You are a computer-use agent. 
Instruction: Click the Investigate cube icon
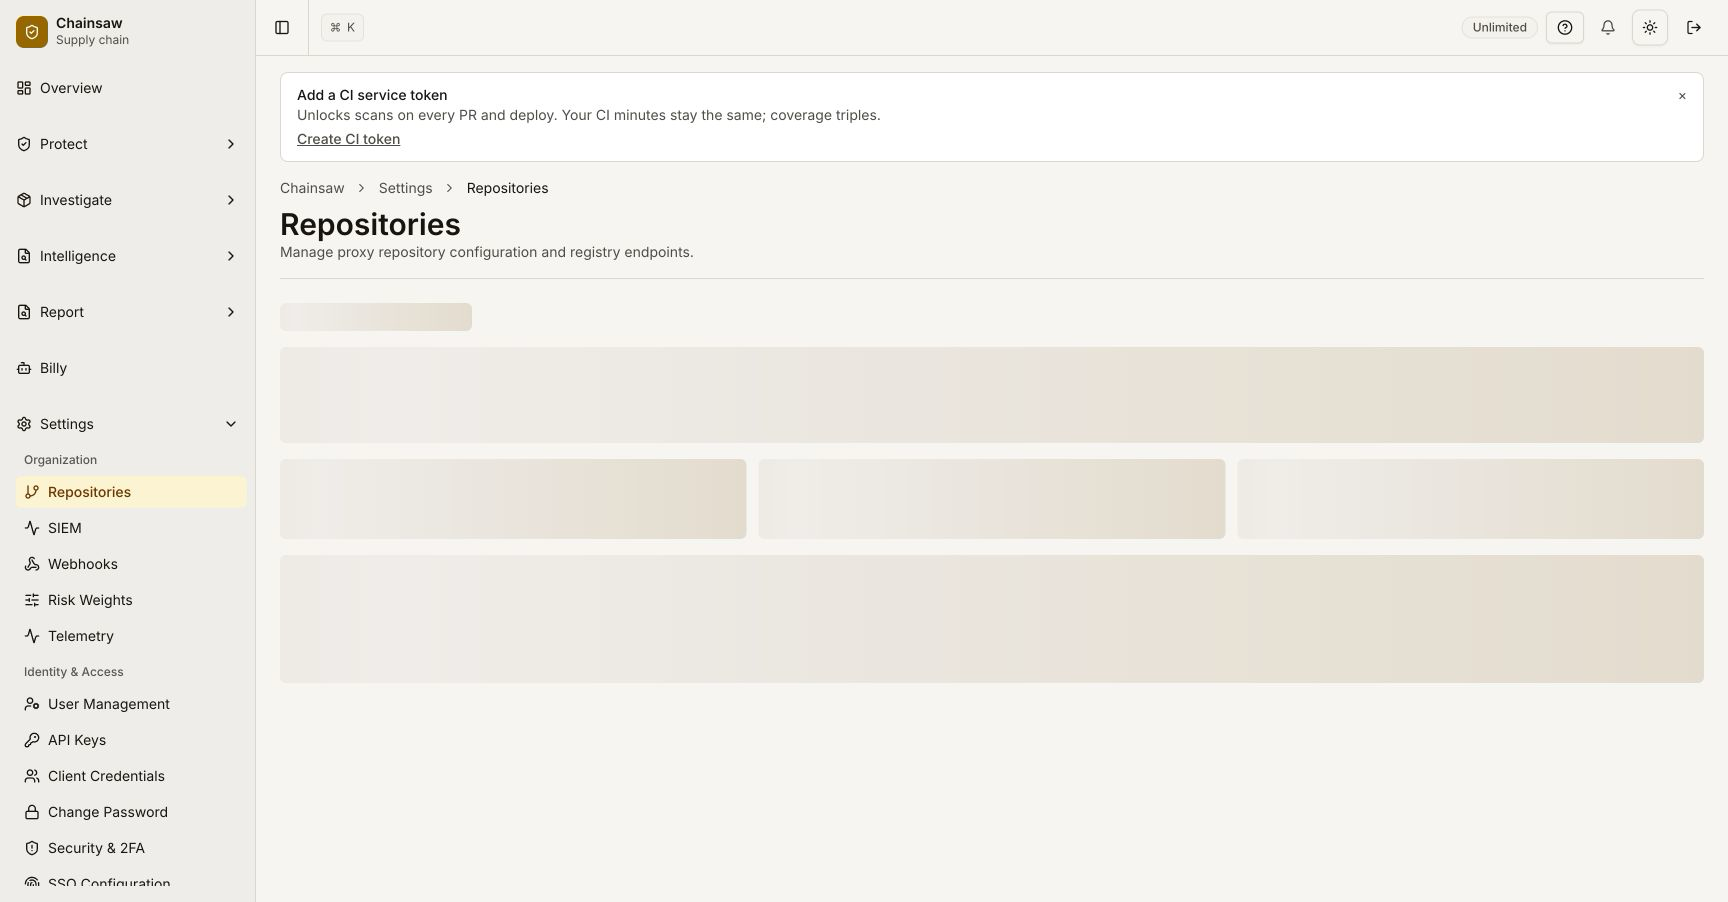24,200
